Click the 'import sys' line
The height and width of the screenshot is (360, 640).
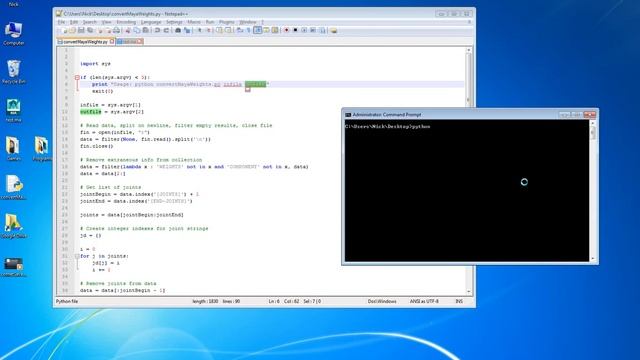(95, 64)
